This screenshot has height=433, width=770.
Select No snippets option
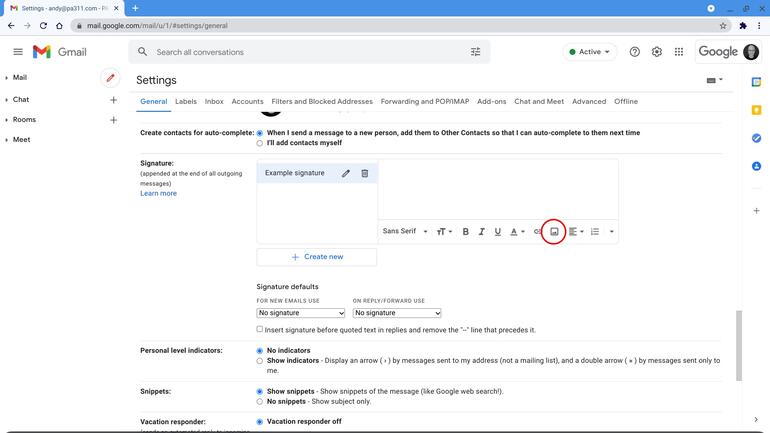point(260,402)
